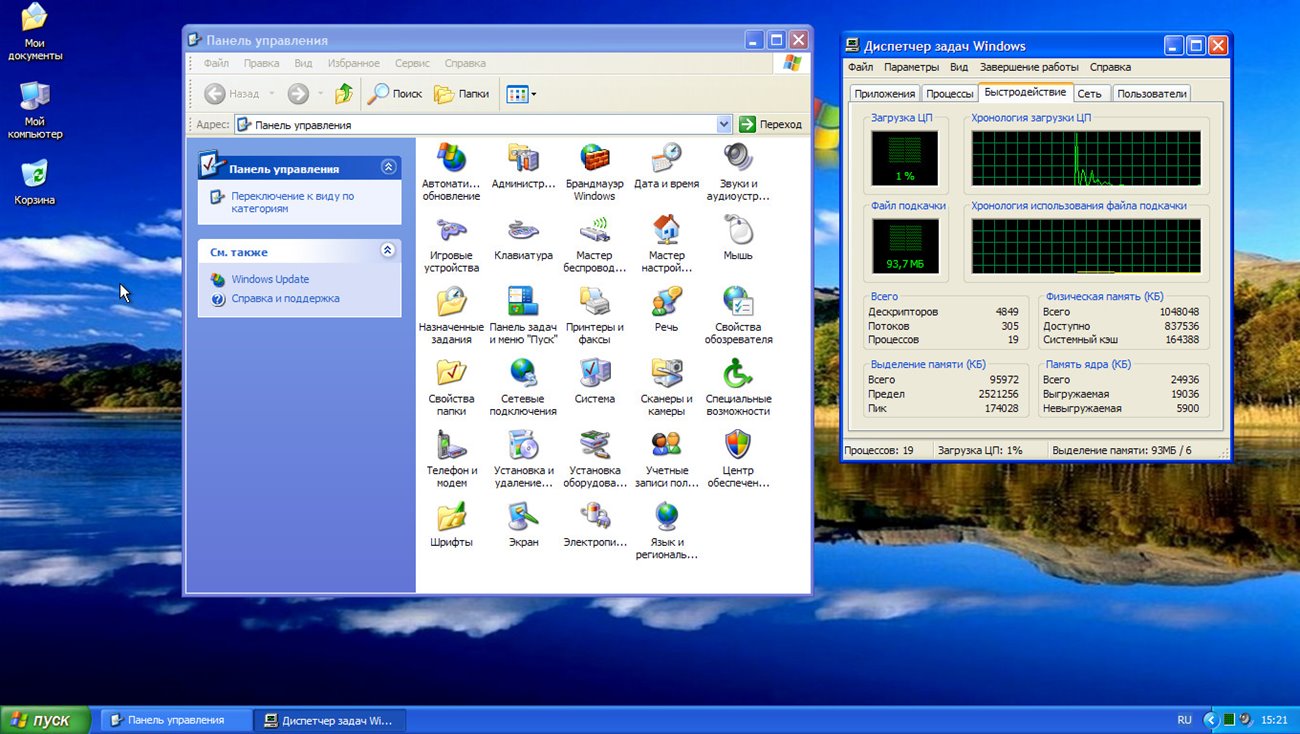Click the RU language indicator

(1184, 720)
